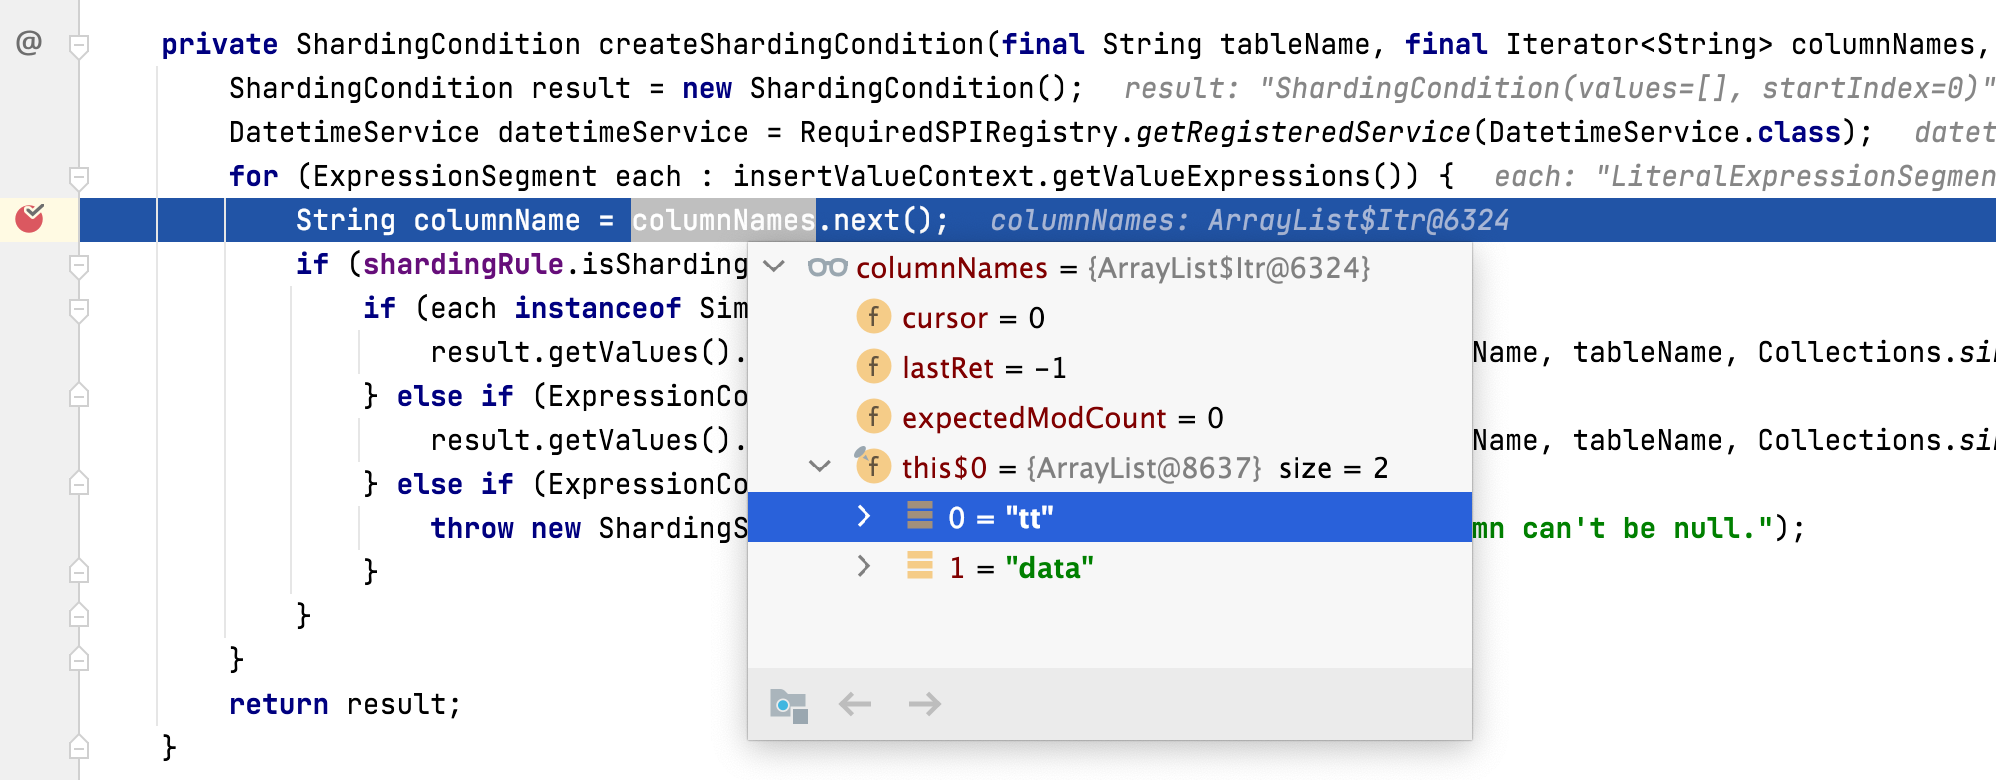Click the insertValueContext.getValueExpressions() call

tap(1075, 176)
